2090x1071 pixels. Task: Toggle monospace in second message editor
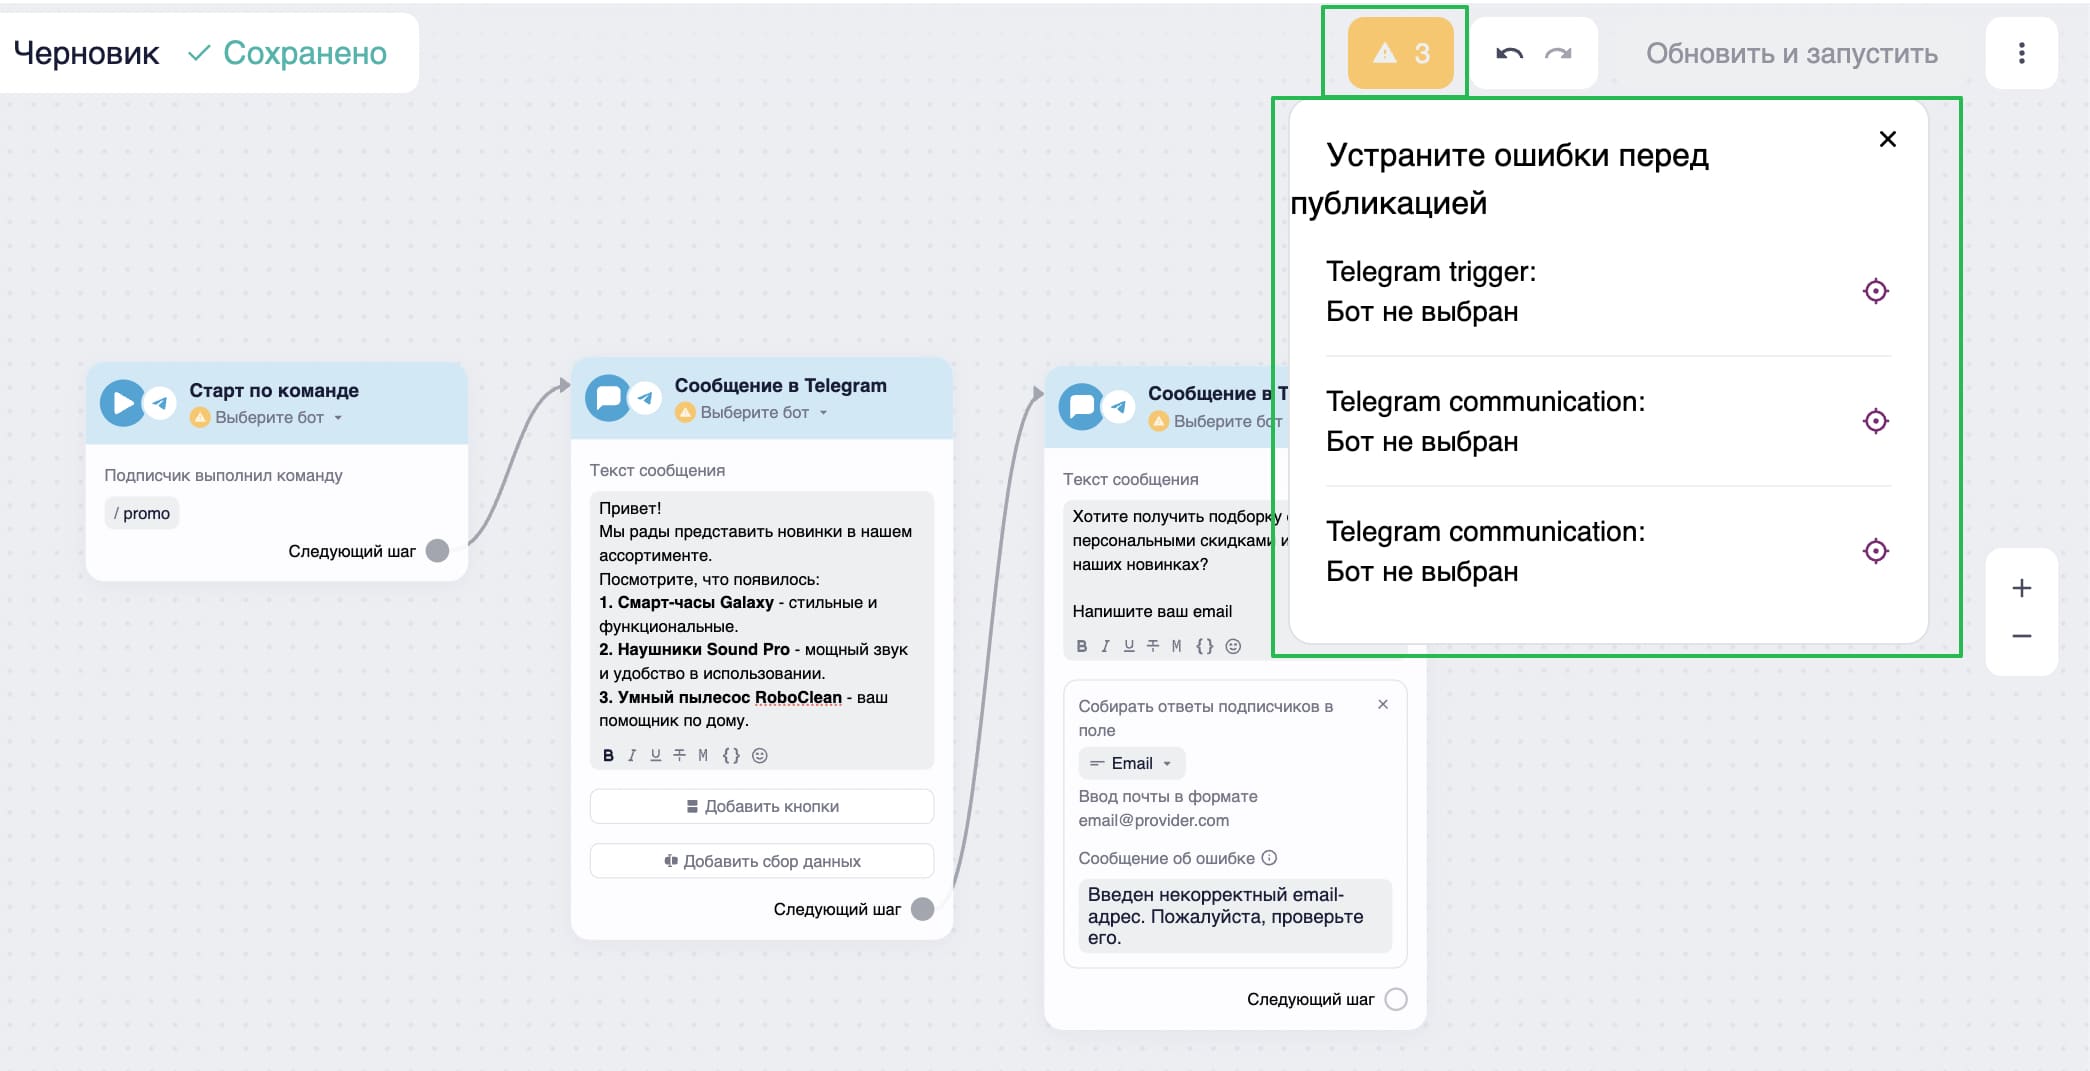pyautogui.click(x=1176, y=647)
